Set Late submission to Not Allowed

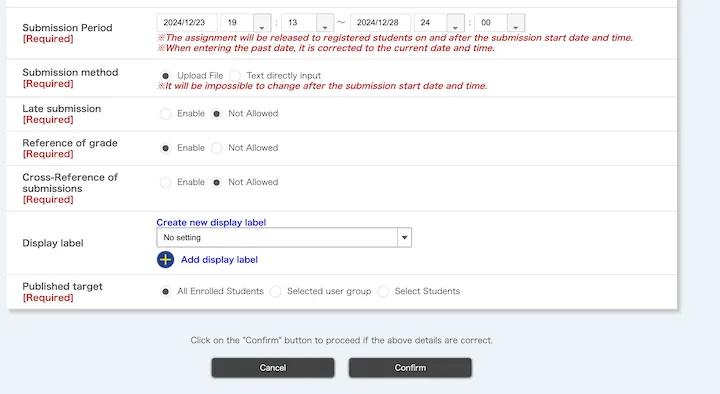coord(216,113)
